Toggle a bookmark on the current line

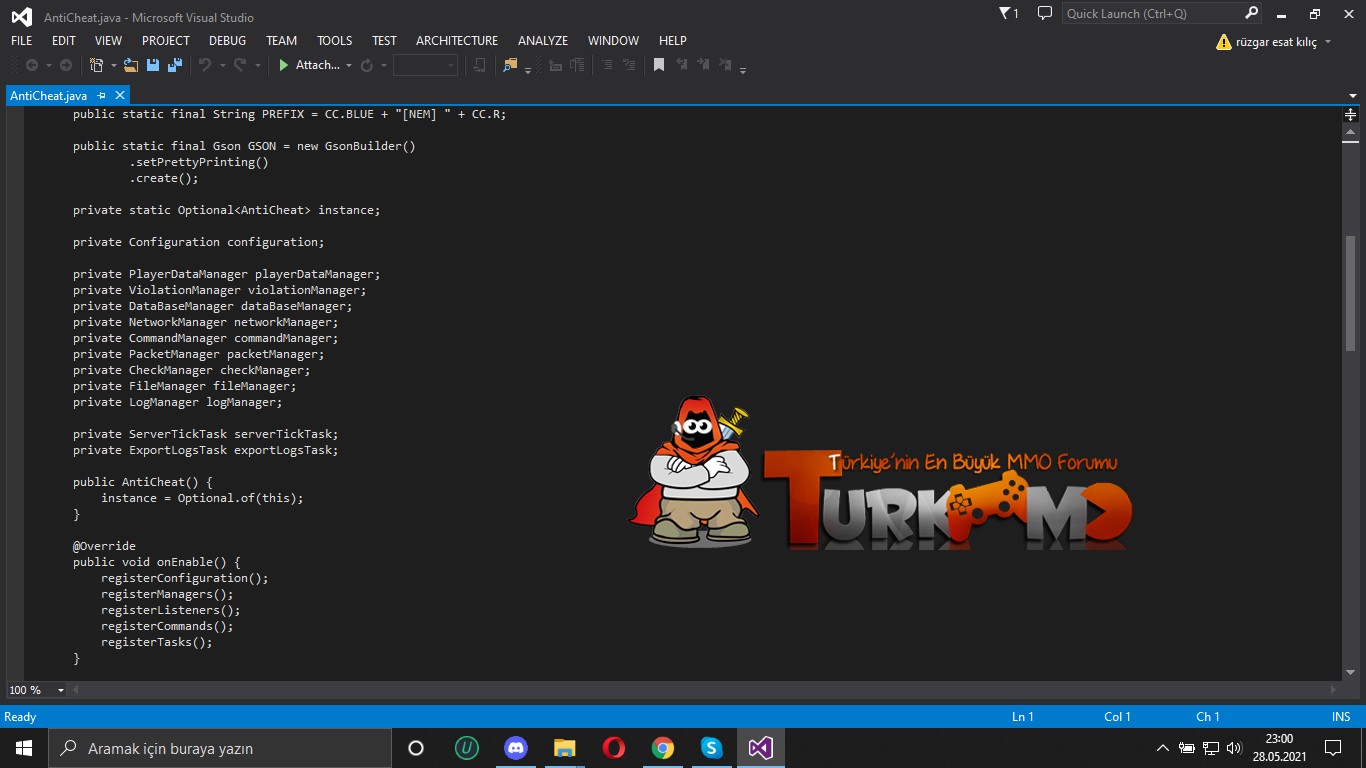(x=659, y=65)
